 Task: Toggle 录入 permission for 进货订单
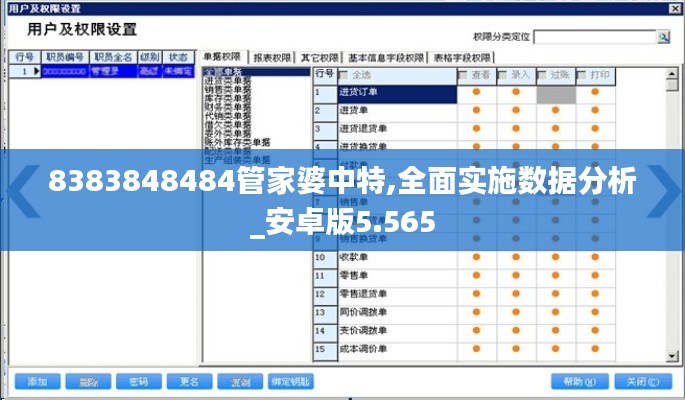[x=516, y=92]
